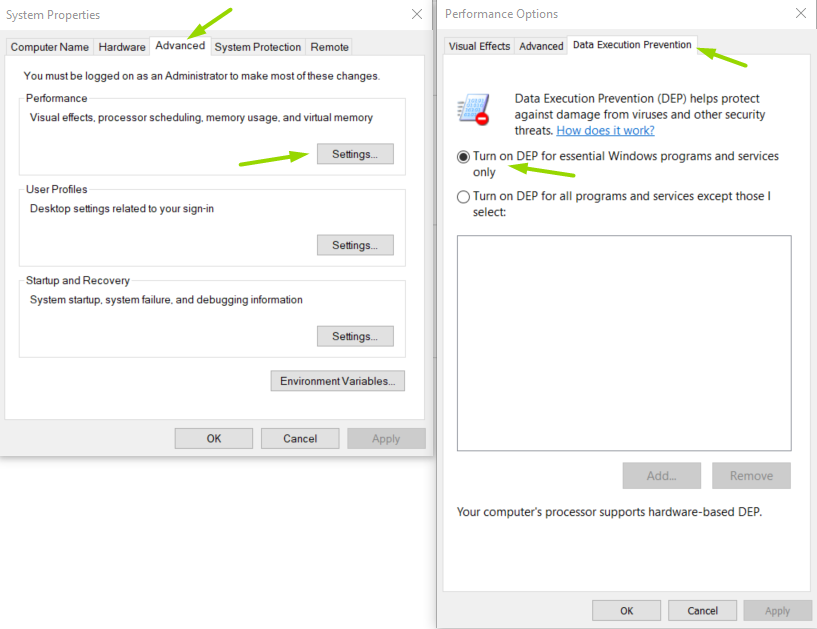Open Startup and Recovery Settings
Image resolution: width=817 pixels, height=629 pixels.
[x=355, y=336]
